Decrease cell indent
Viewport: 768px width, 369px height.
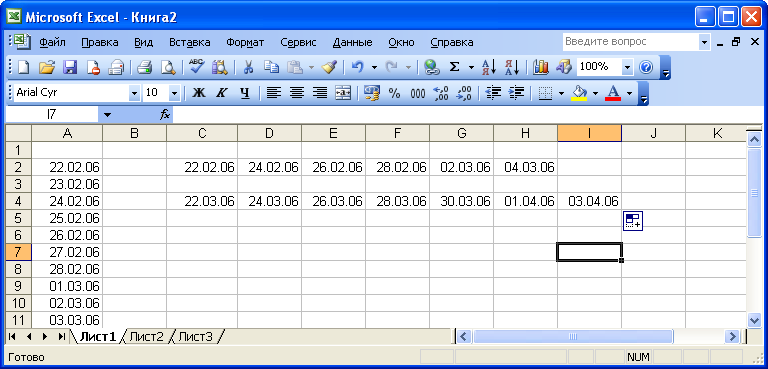[x=492, y=93]
